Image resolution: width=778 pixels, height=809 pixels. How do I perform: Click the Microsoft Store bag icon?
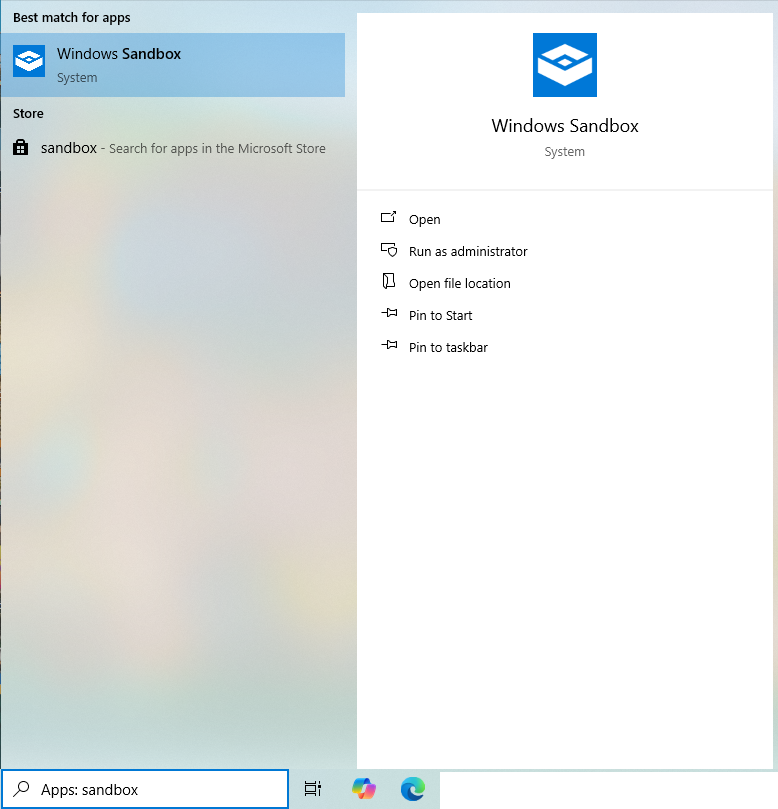(21, 148)
